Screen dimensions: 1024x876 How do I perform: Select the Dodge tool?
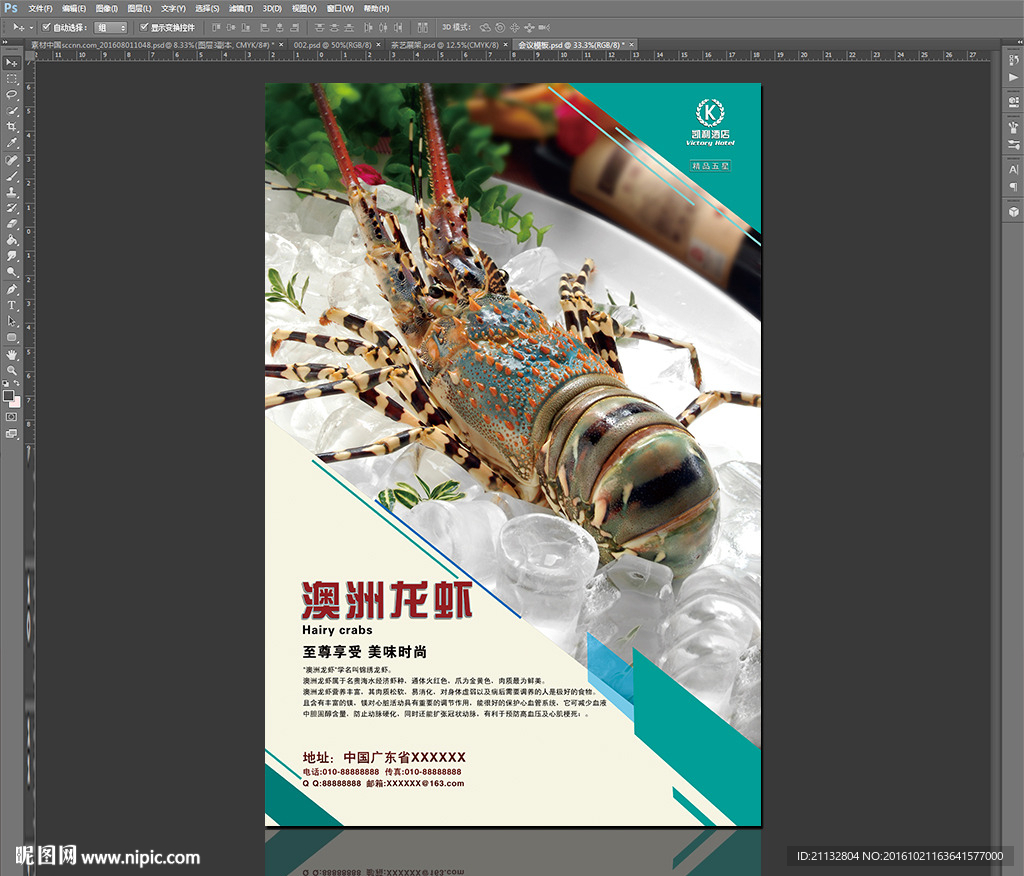coord(12,272)
